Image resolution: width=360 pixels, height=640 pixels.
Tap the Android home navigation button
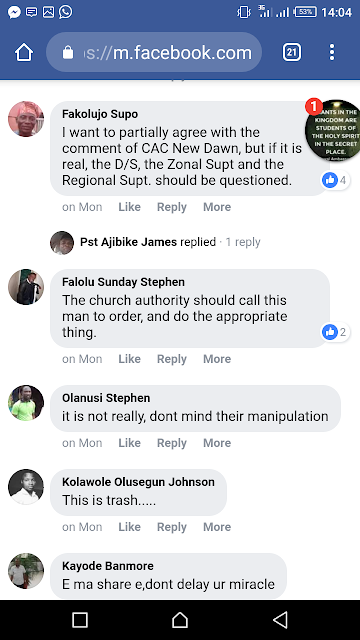point(180,620)
